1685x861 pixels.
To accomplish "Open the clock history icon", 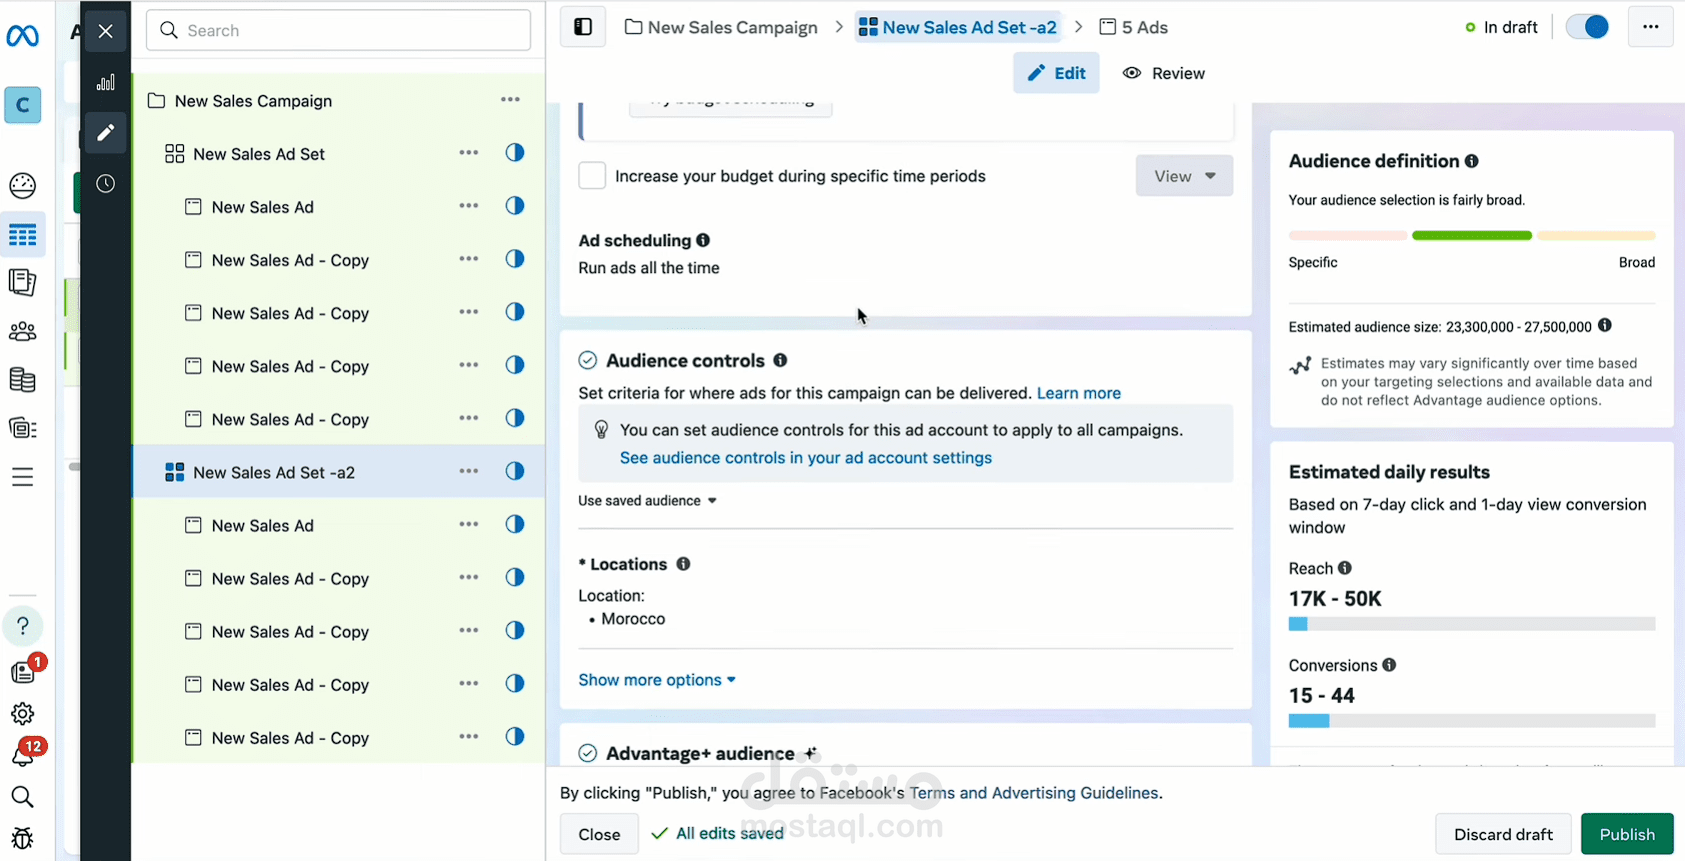I will (106, 184).
